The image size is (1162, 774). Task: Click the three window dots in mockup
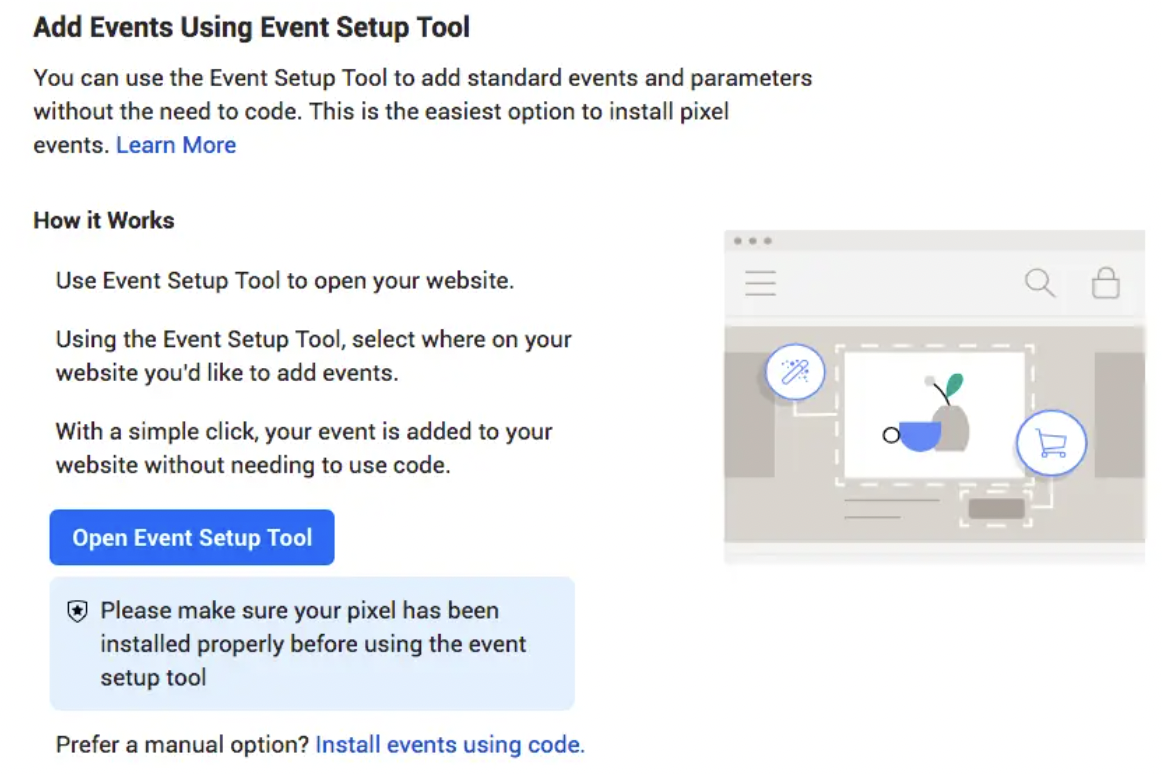point(752,241)
